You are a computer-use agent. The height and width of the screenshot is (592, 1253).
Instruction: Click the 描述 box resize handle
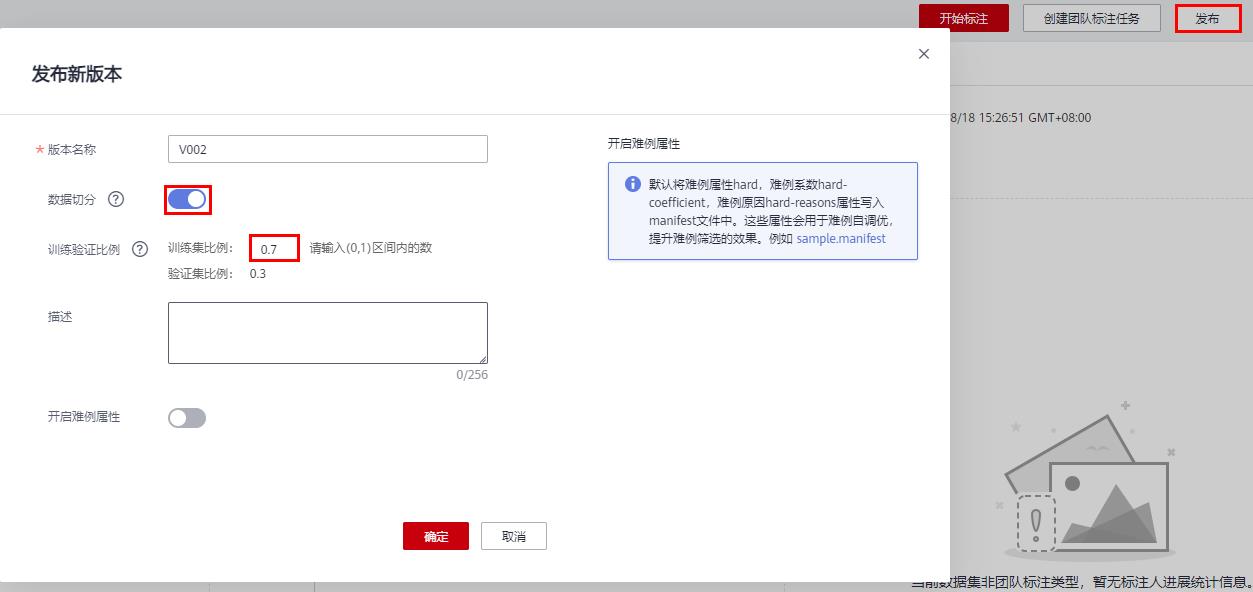482,358
